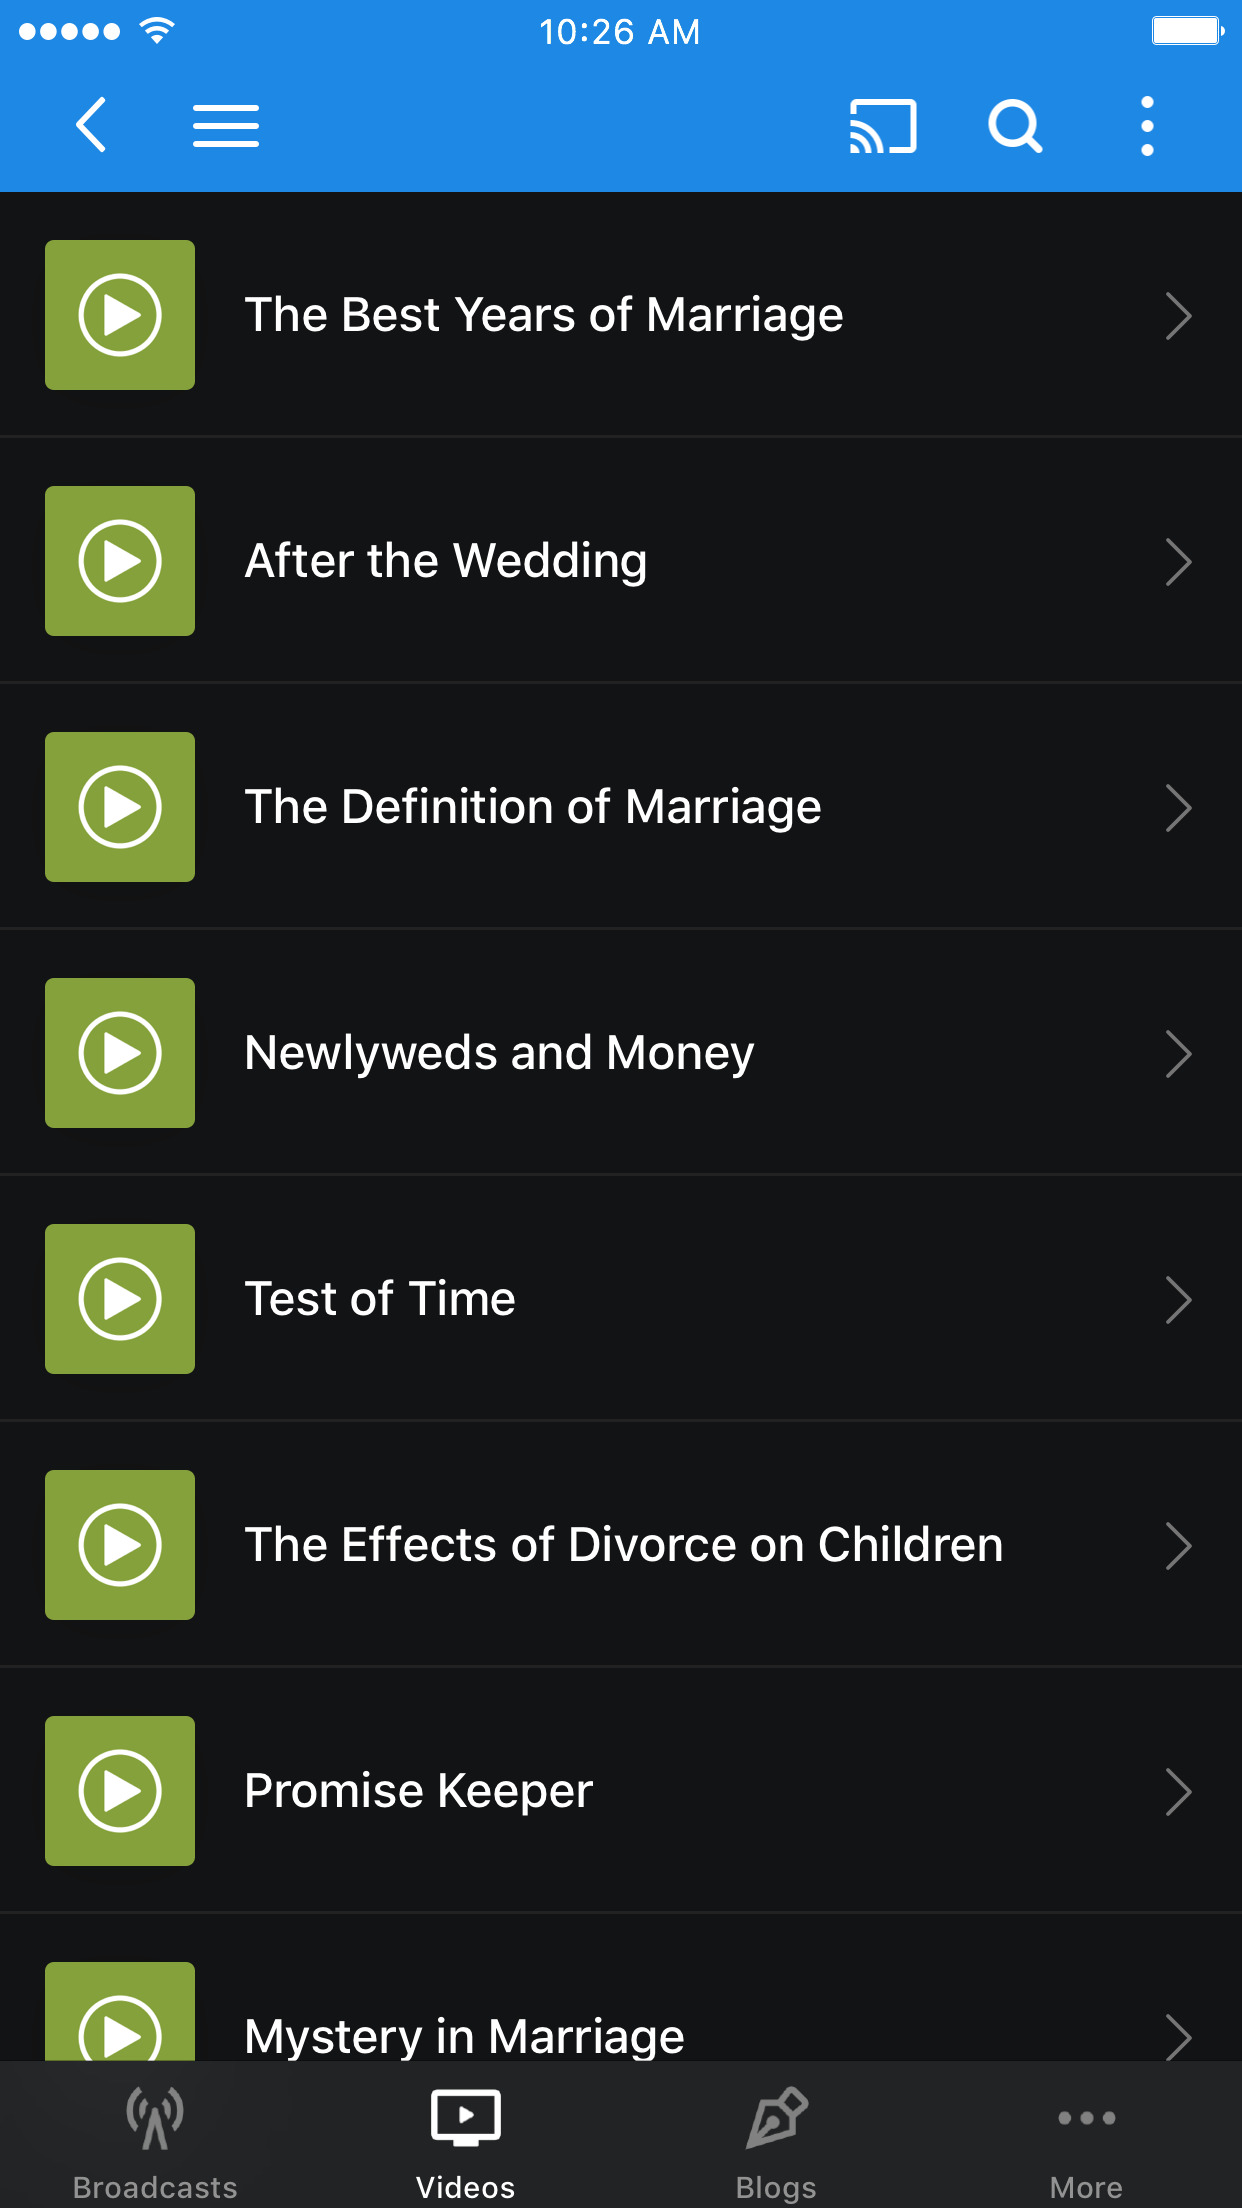Play The Best Years of Marriage video
Viewport: 1242px width, 2208px height.
[120, 315]
